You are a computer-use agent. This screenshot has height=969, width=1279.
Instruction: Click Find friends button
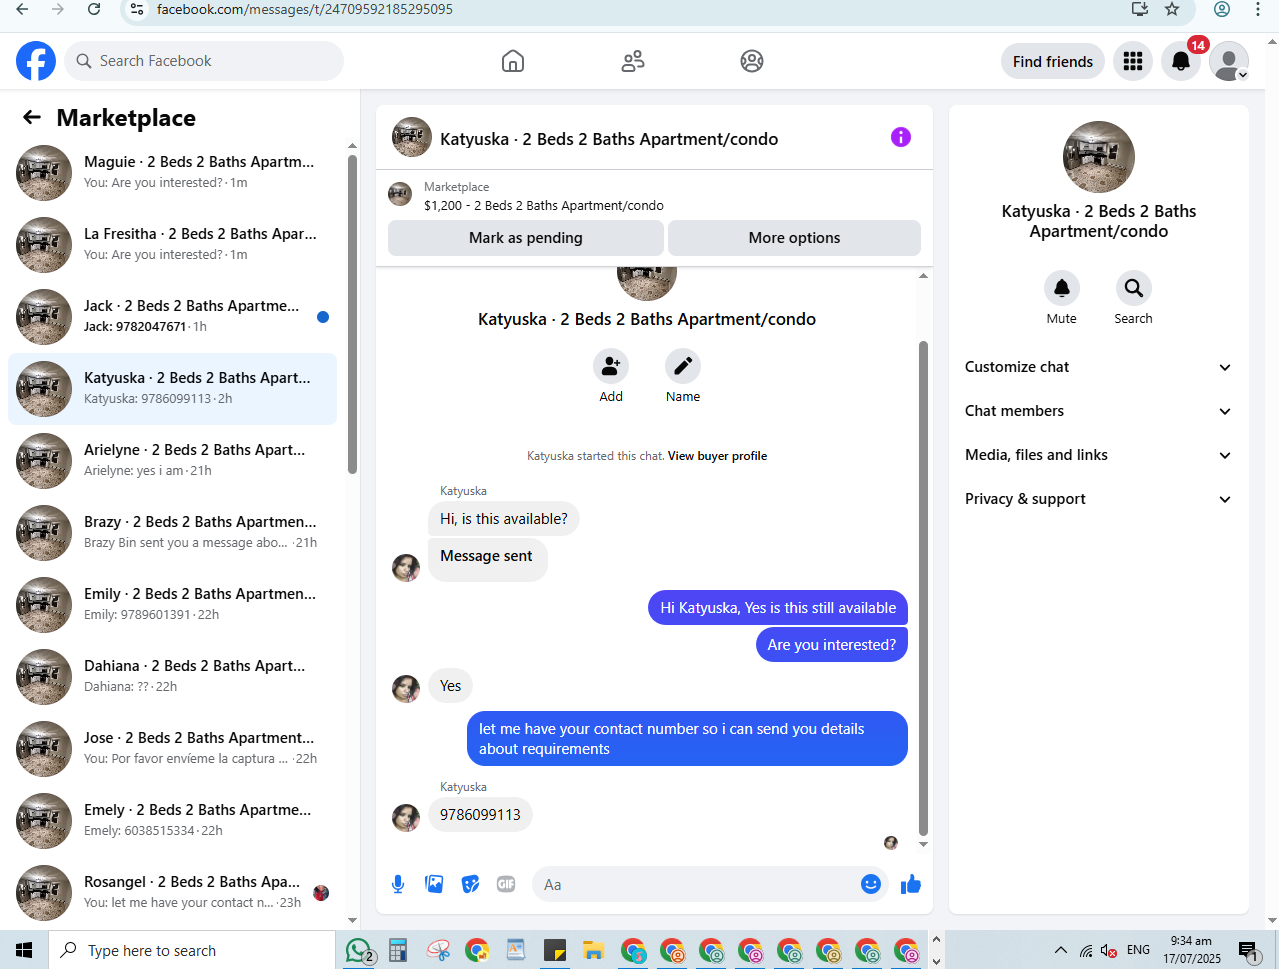click(1053, 61)
